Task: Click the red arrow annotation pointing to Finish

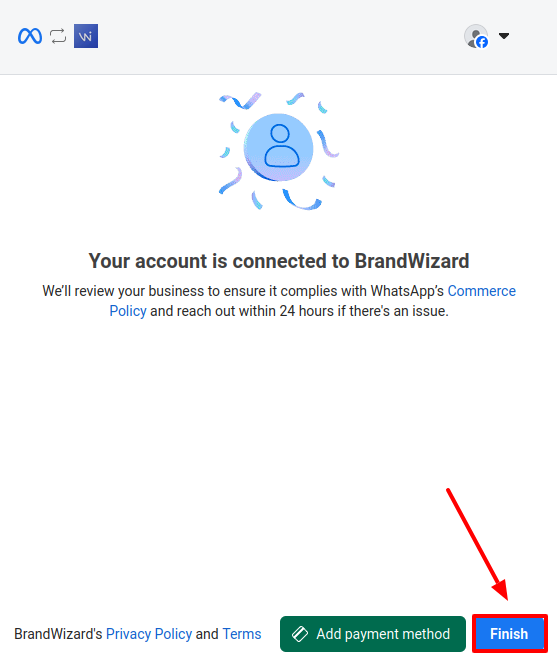Action: [x=478, y=545]
